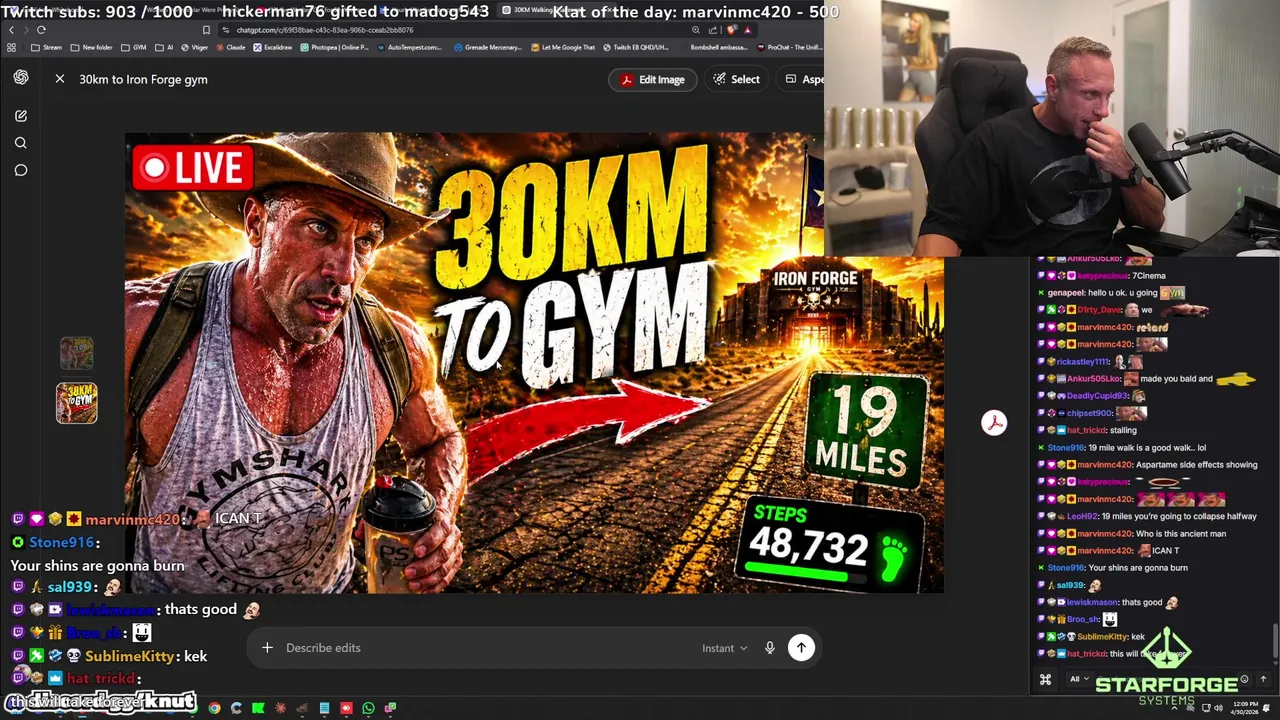The image size is (1280, 720).
Task: Show hidden system tray icons chevron
Action: 1174,708
